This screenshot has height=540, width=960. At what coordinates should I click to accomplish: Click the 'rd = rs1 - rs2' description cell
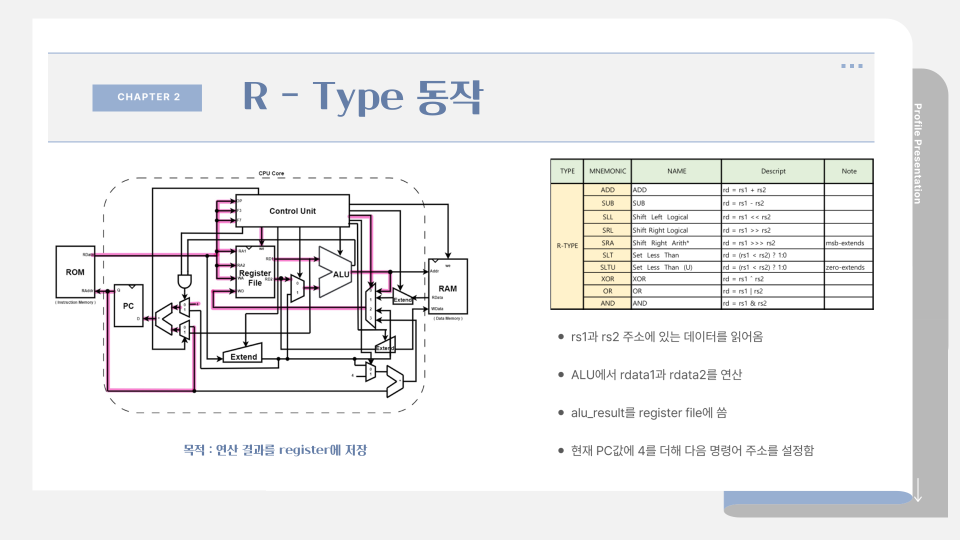(773, 203)
